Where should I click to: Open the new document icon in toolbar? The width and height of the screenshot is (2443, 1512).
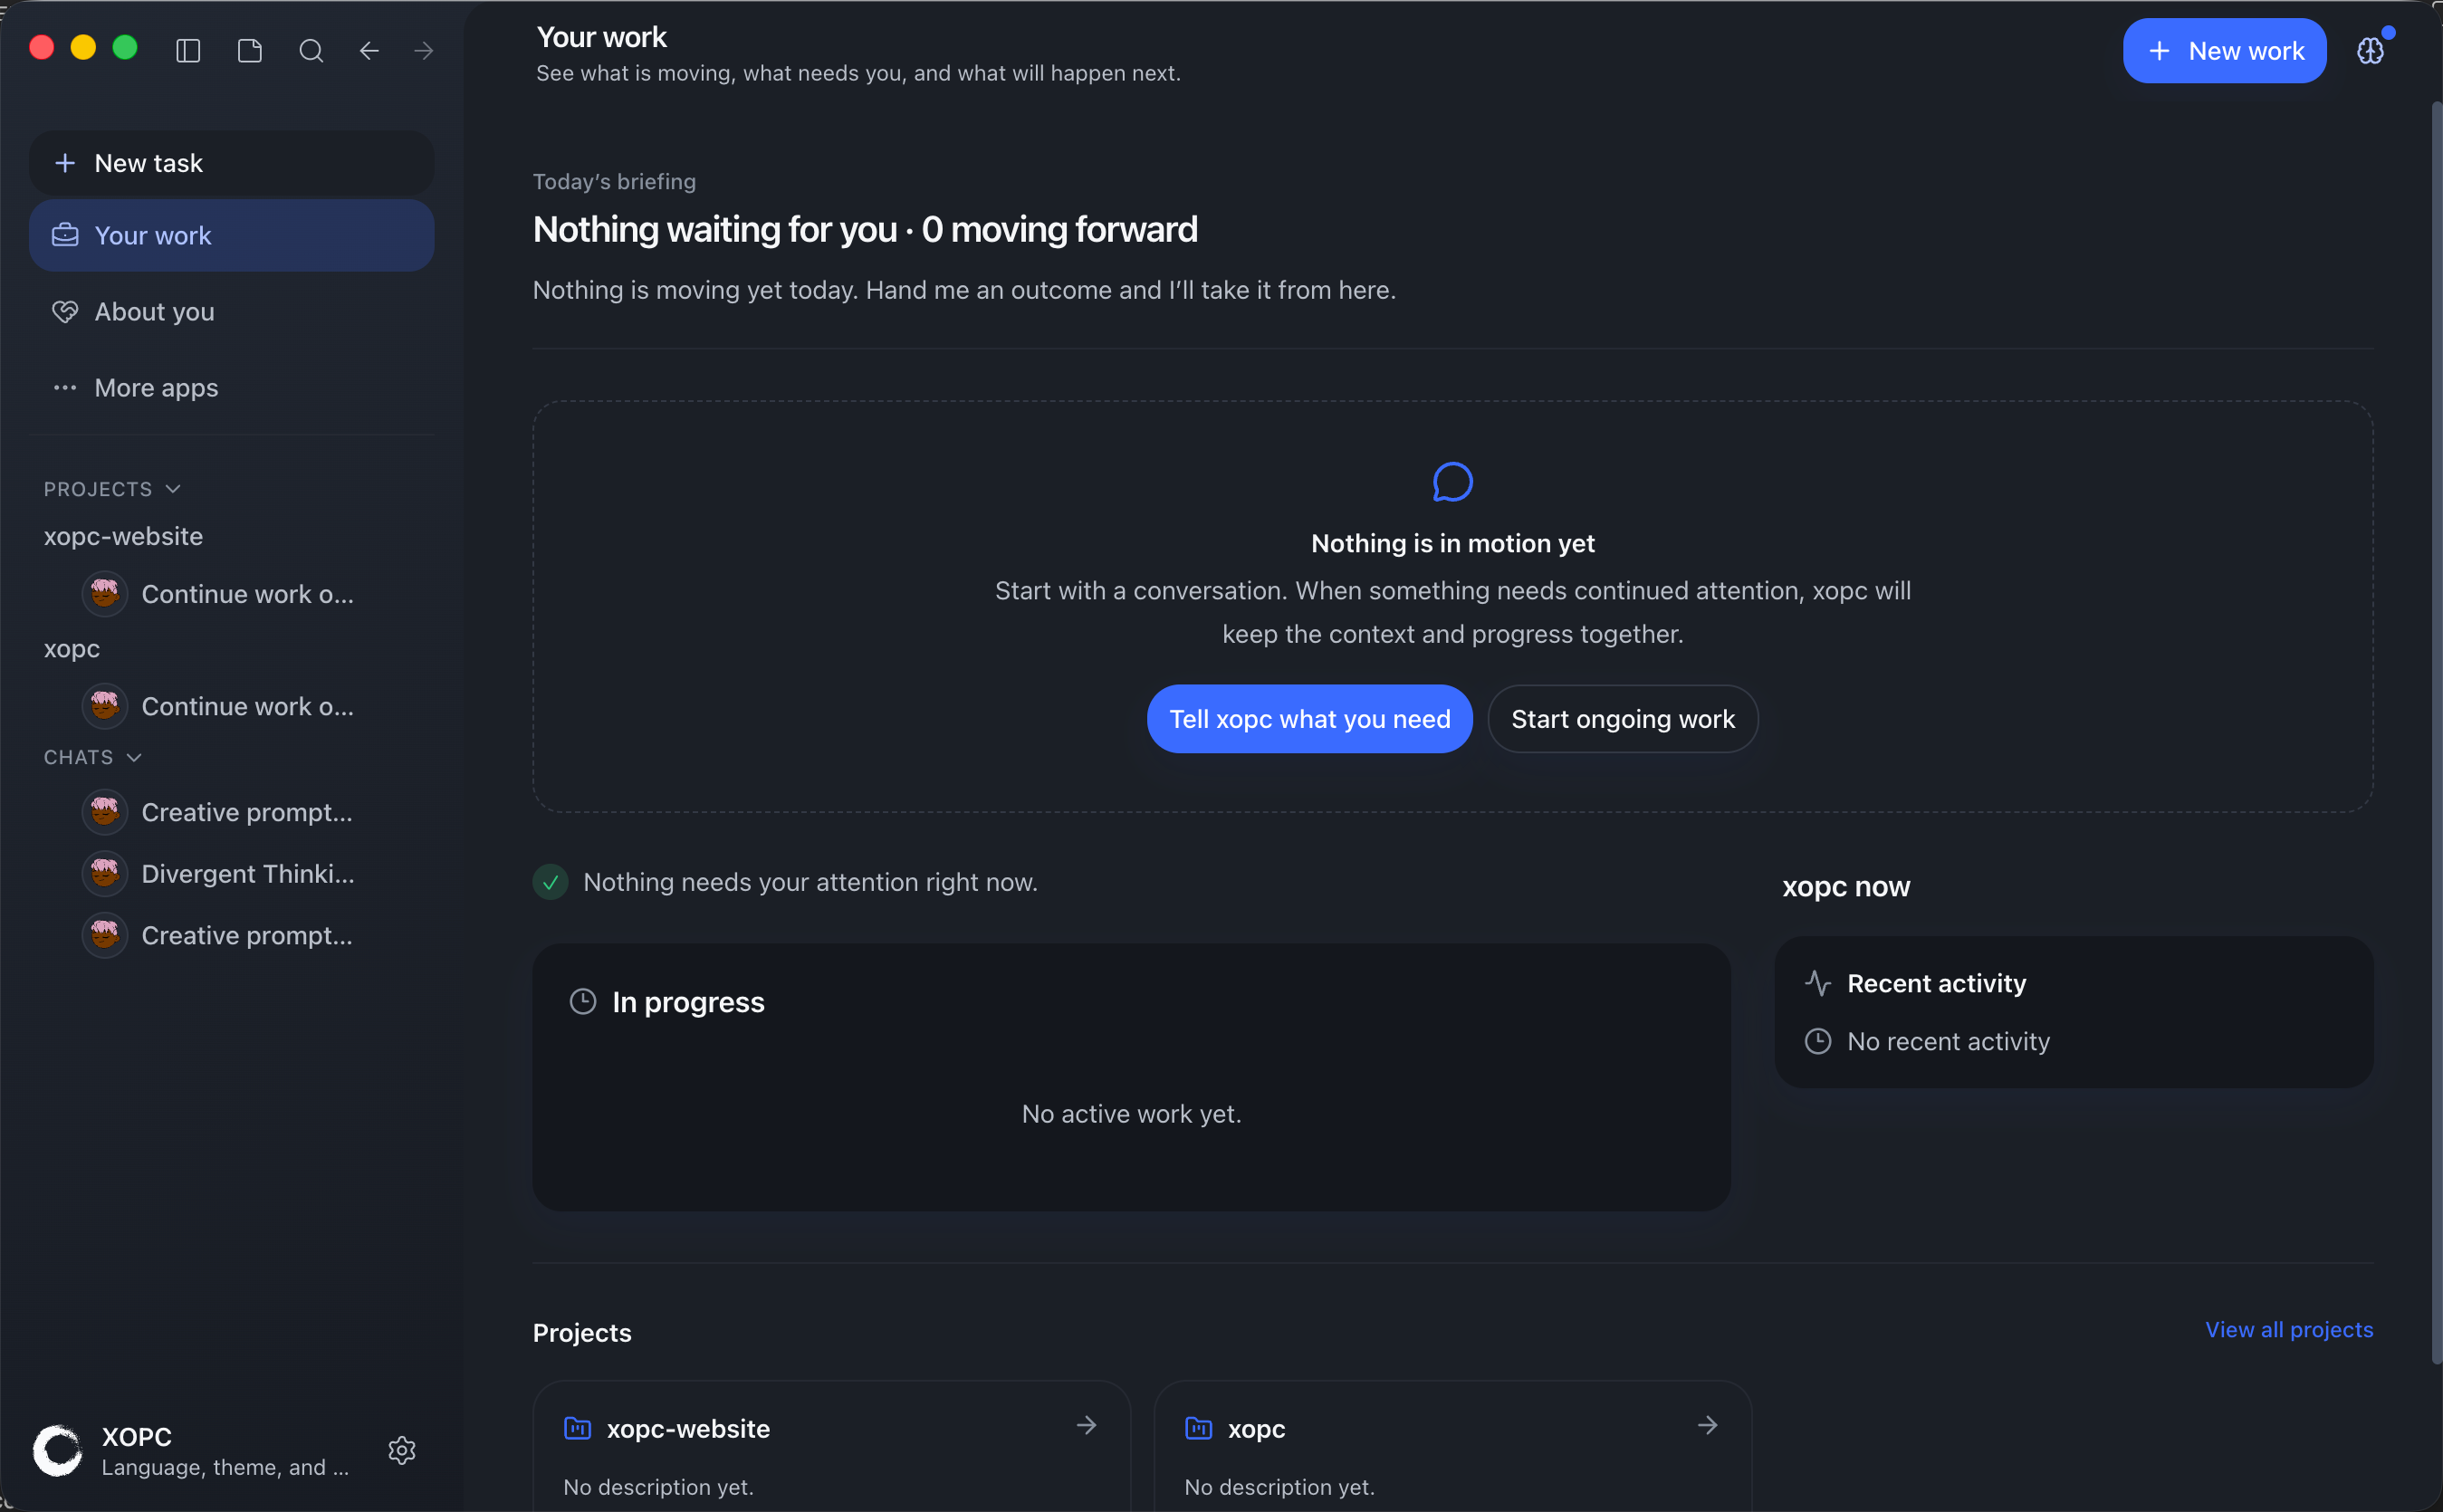(249, 50)
